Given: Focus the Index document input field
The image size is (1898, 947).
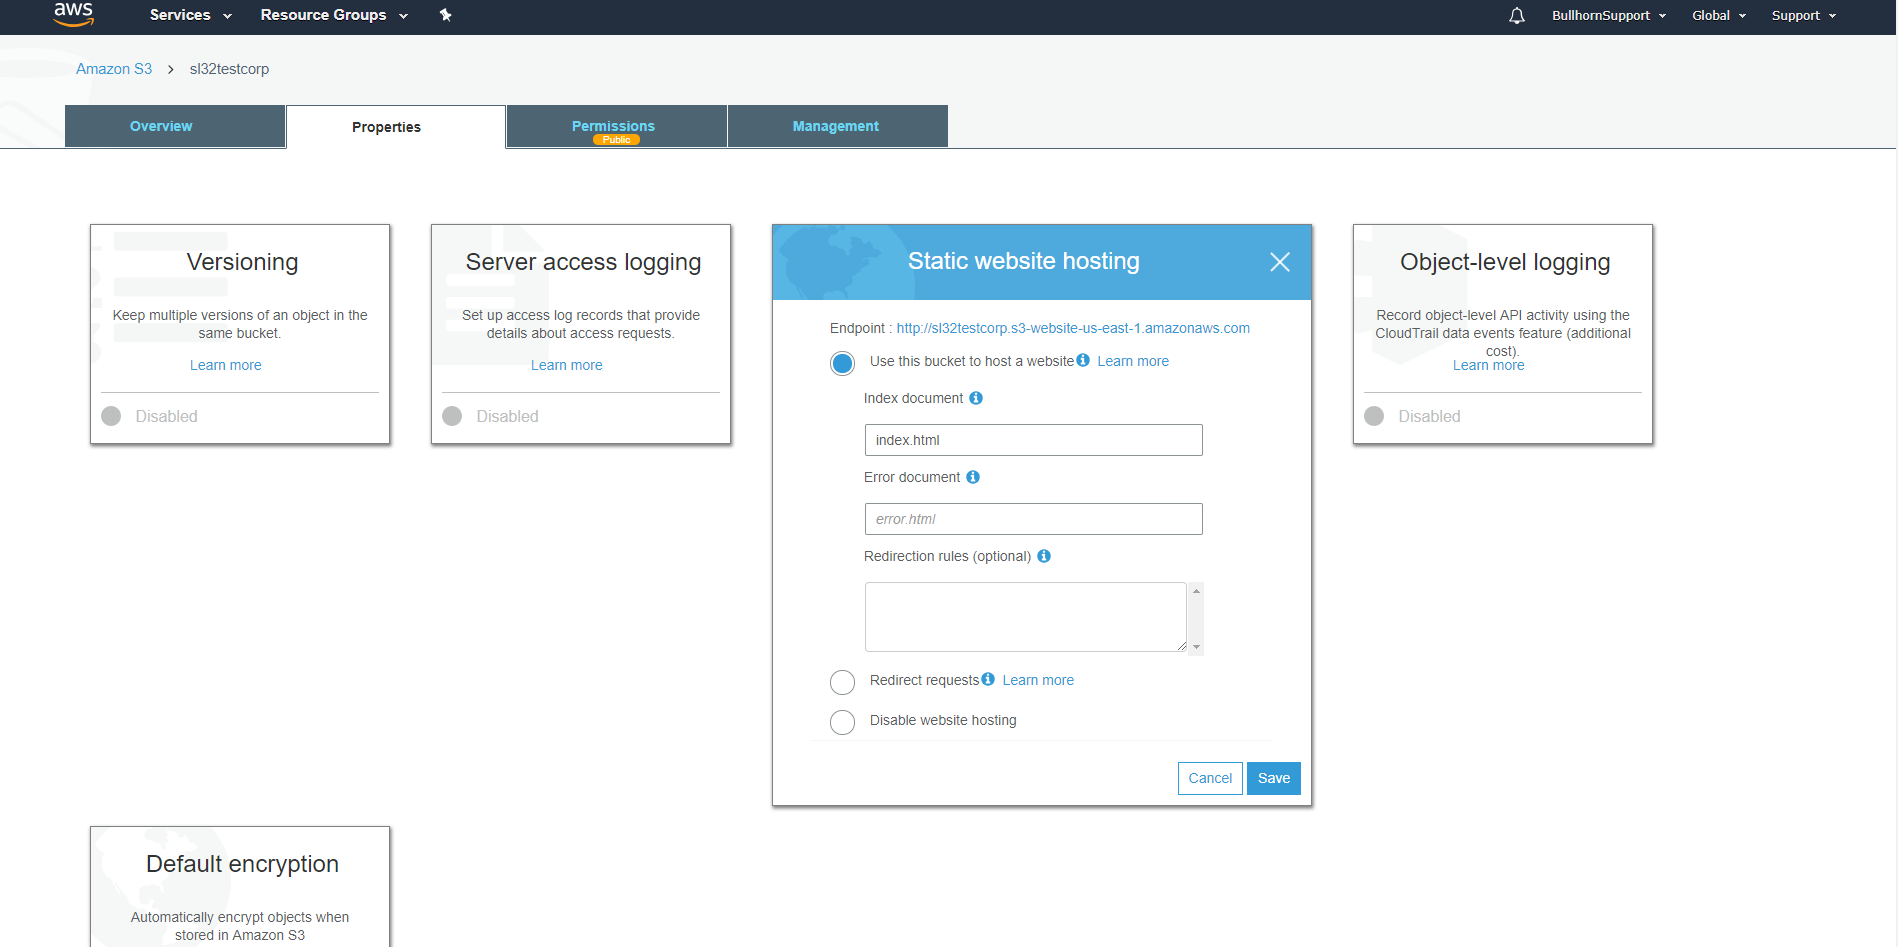Looking at the screenshot, I should pos(1033,440).
